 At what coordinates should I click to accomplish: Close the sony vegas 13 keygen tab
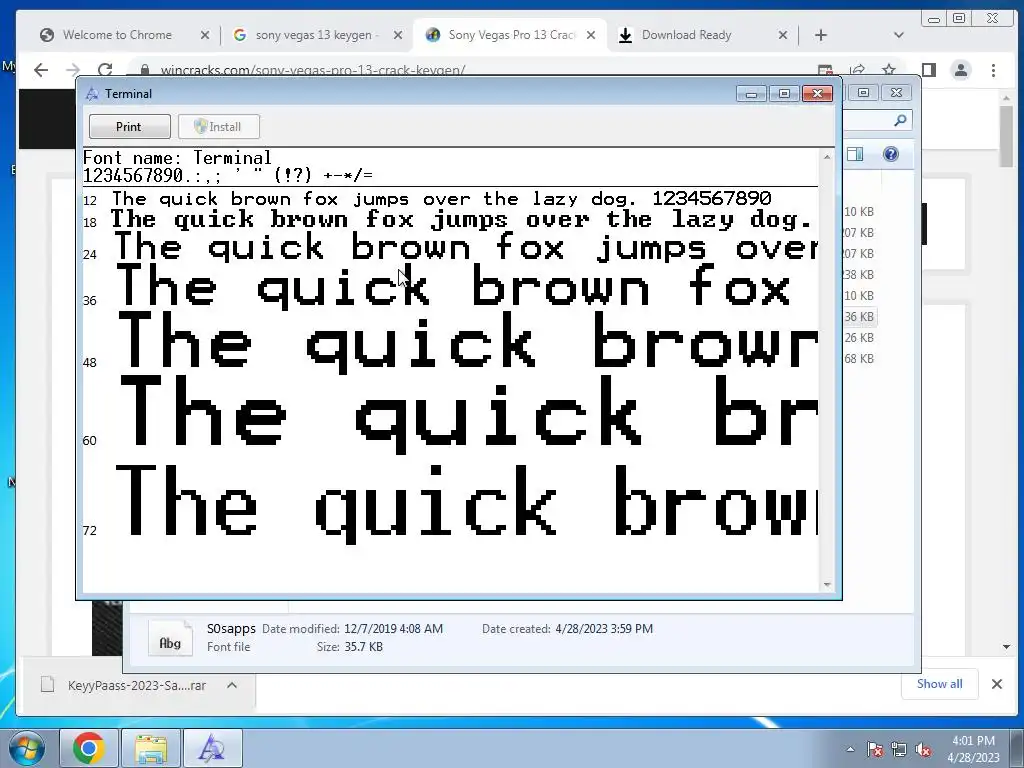(398, 35)
